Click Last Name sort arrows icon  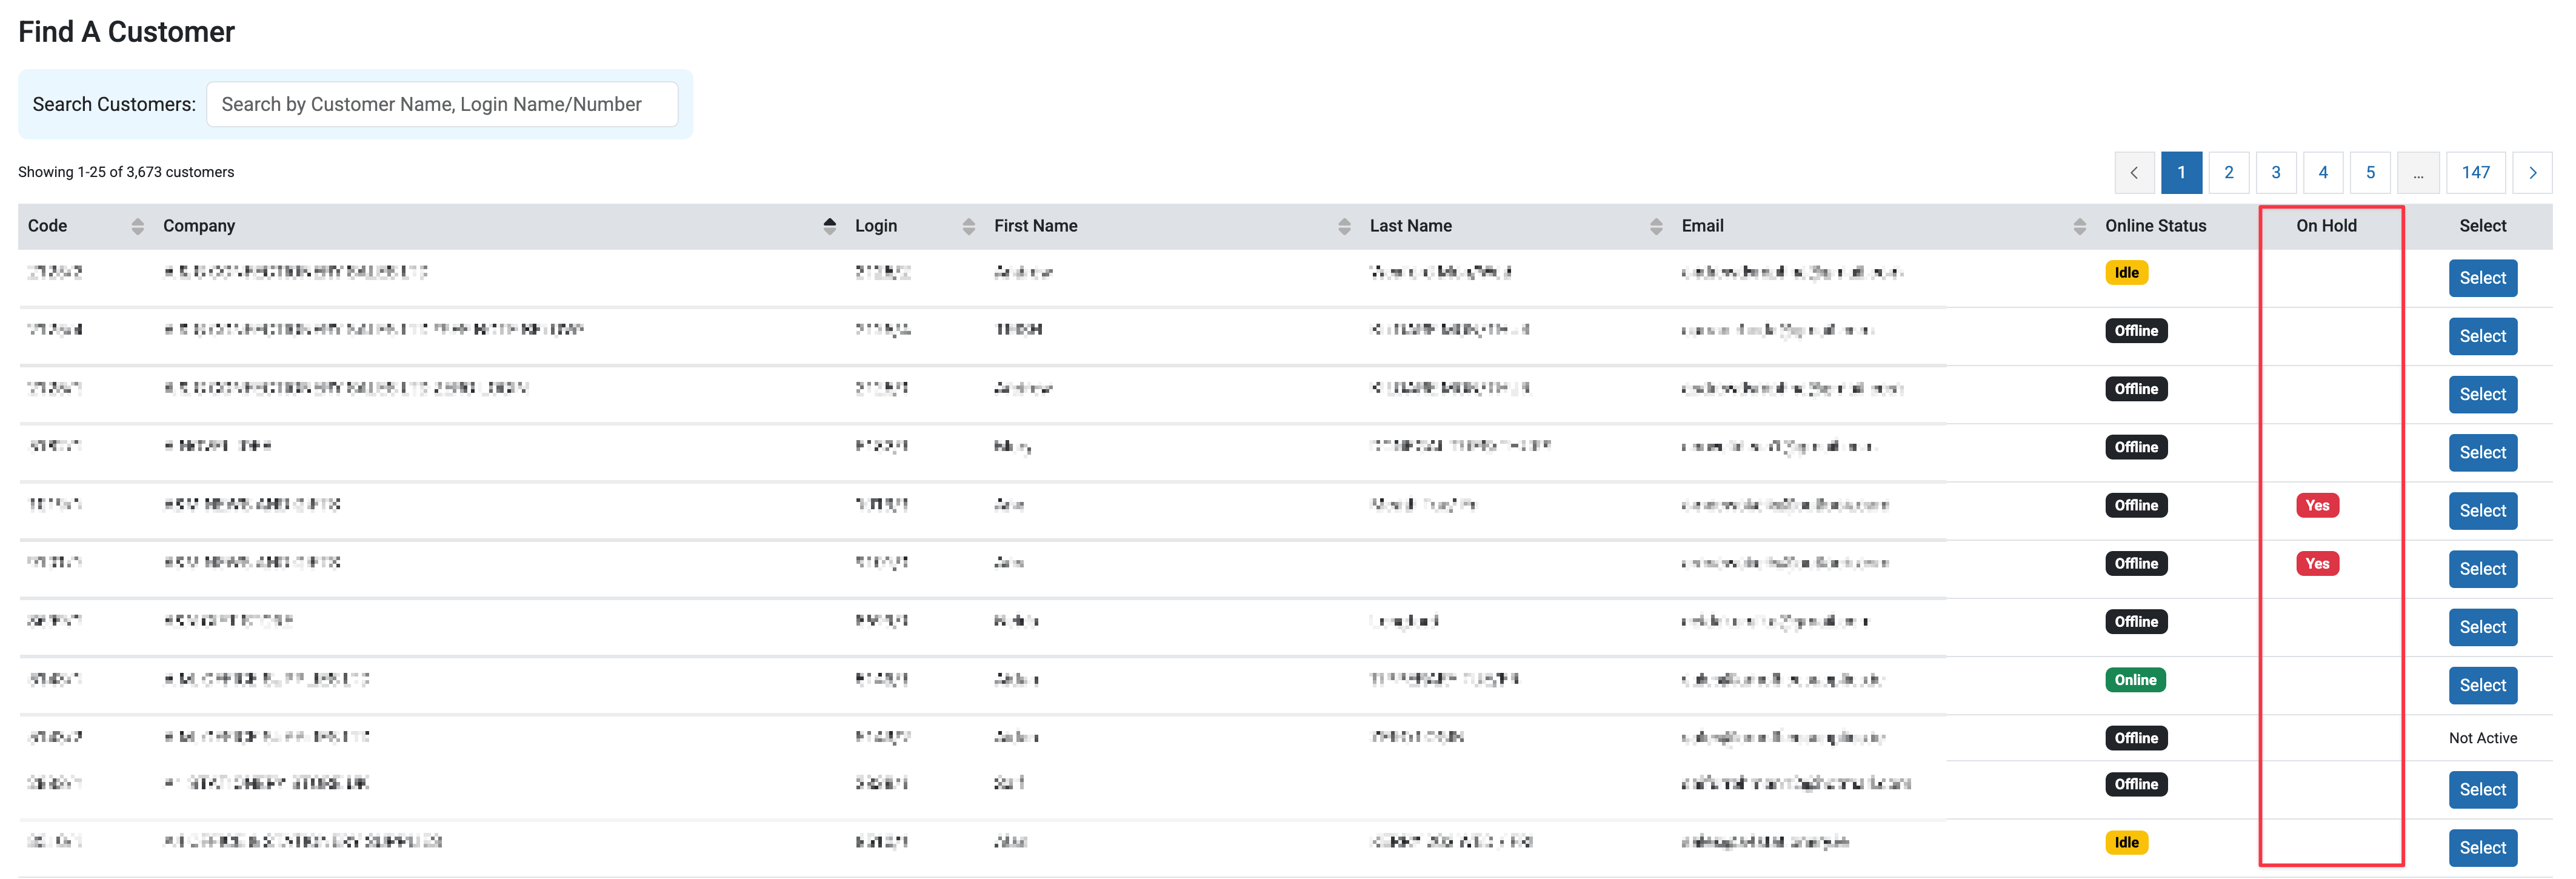(x=1656, y=227)
